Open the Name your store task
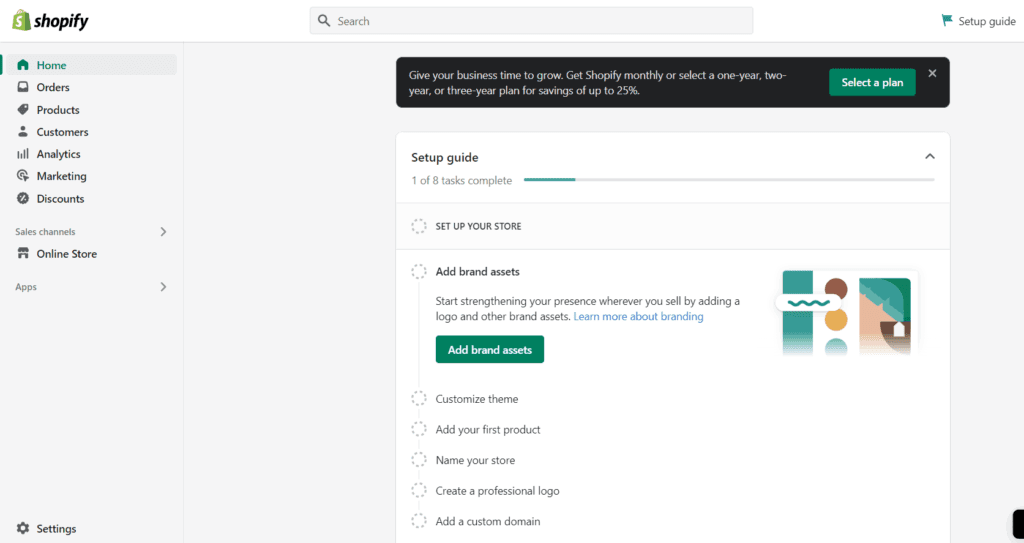Image resolution: width=1024 pixels, height=543 pixels. tap(475, 460)
